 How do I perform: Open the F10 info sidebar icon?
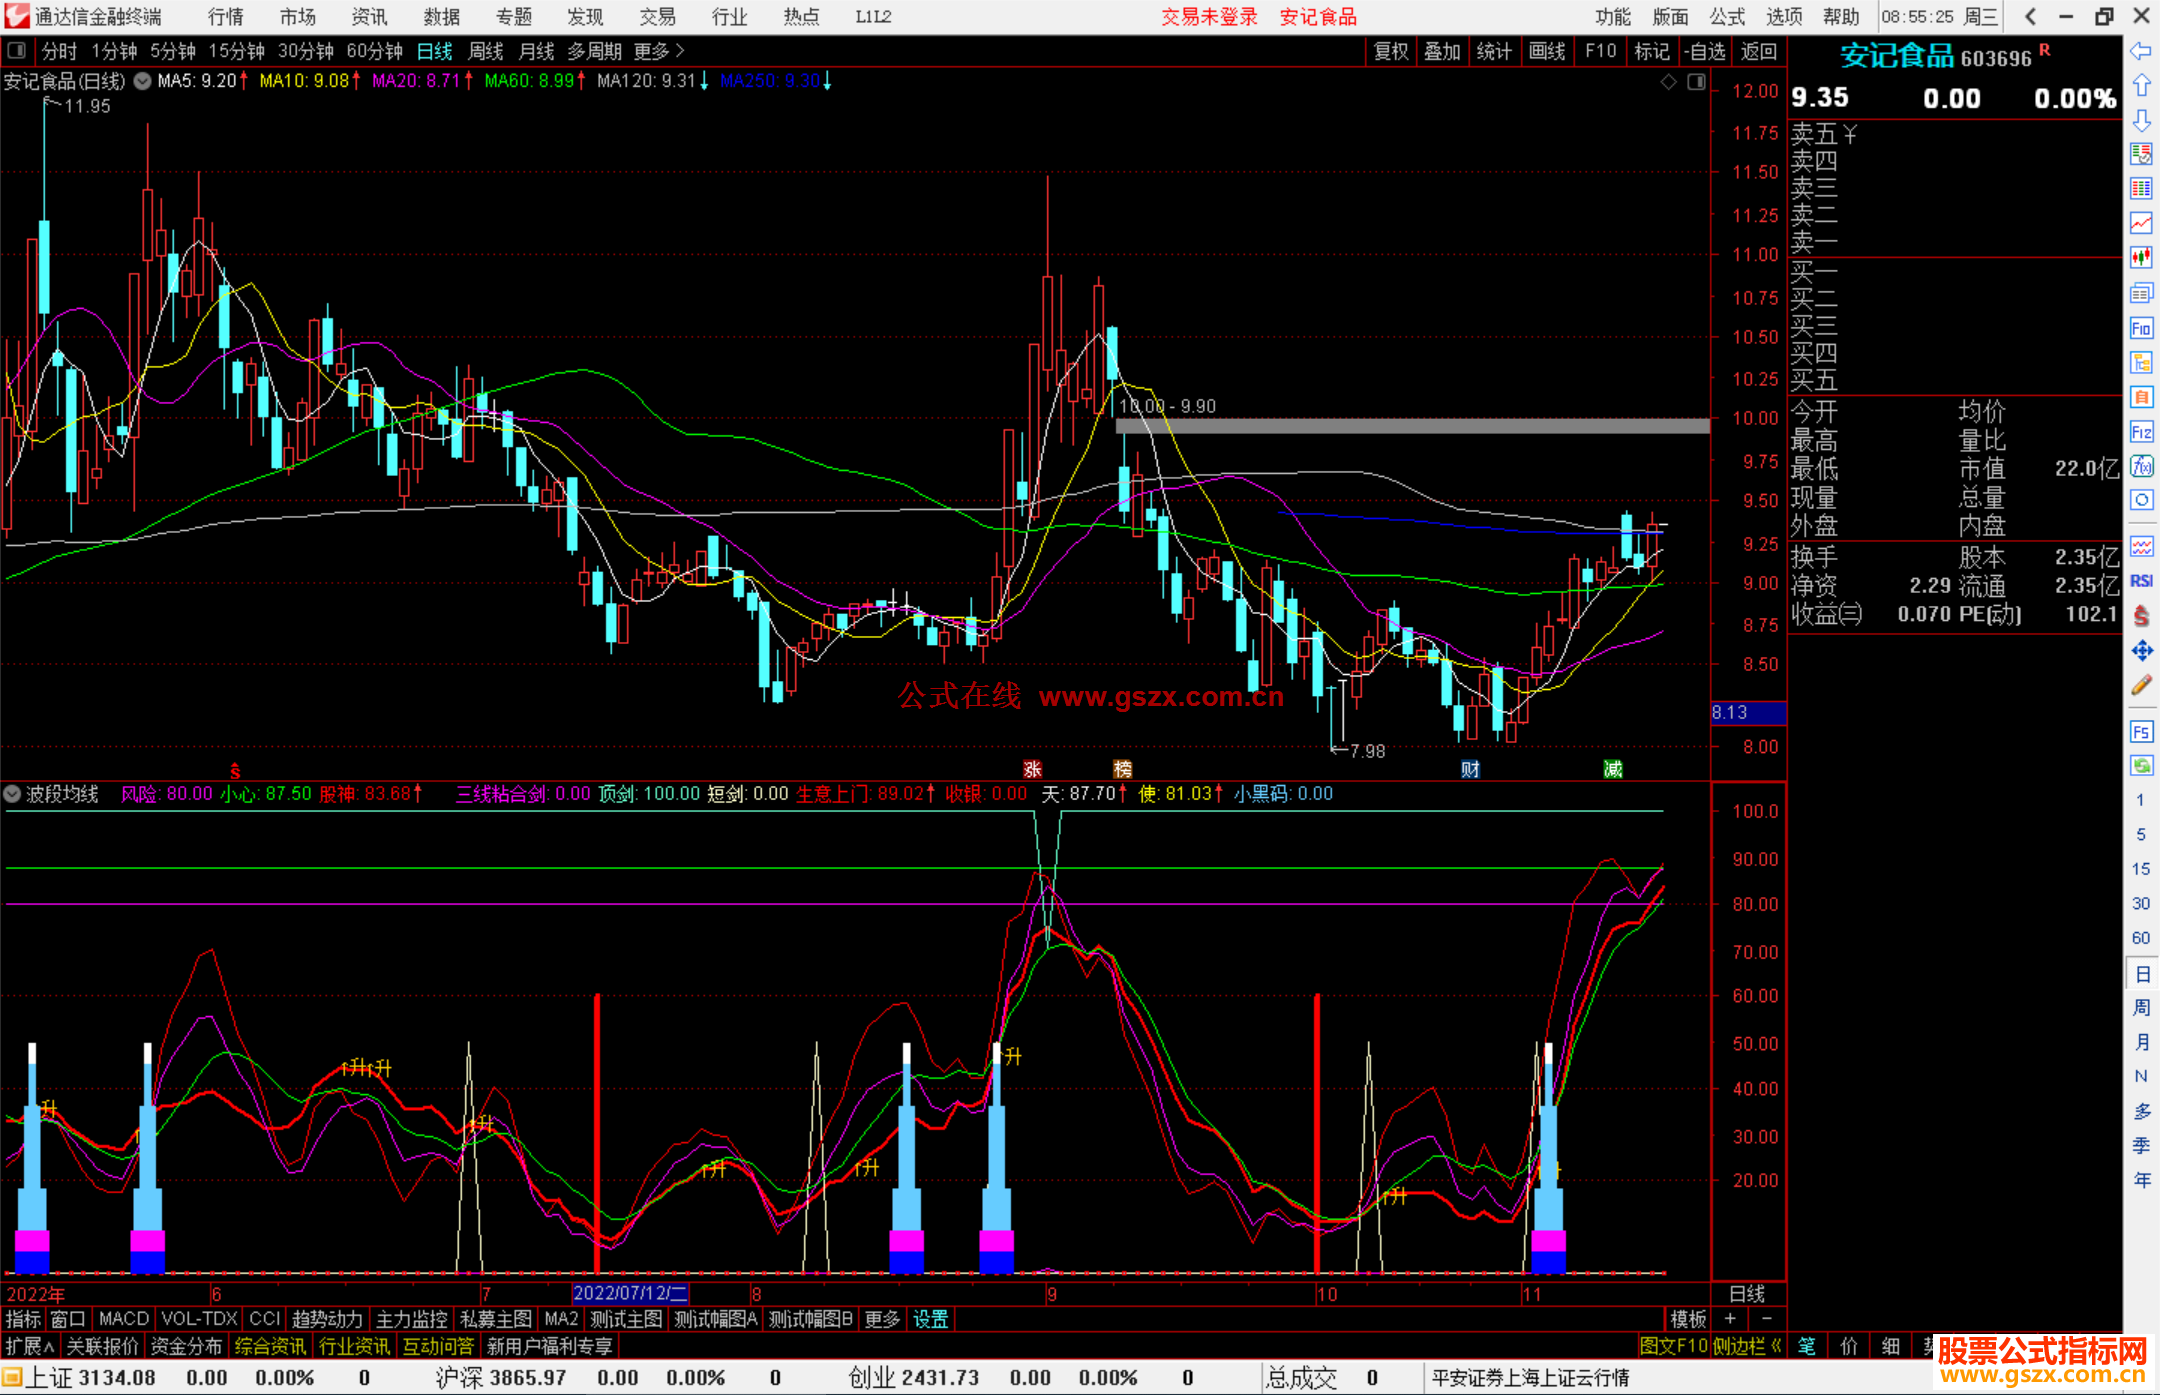pos(2141,329)
